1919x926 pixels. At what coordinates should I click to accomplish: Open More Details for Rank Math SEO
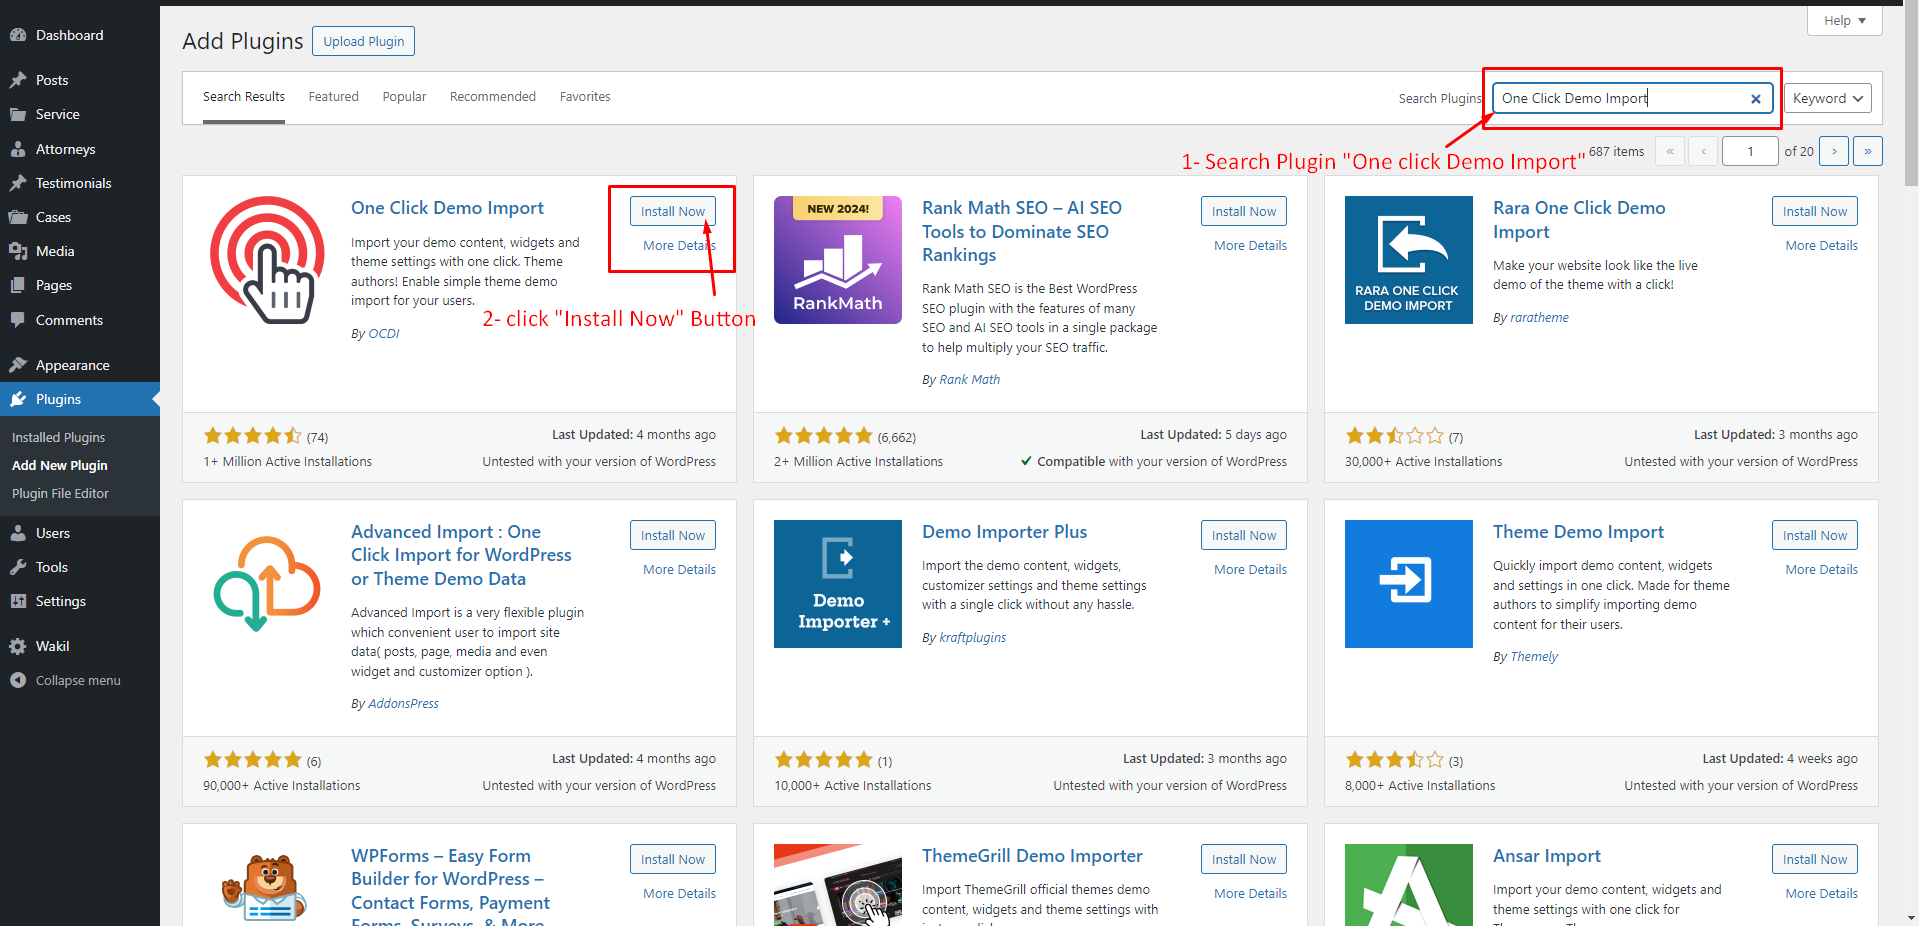click(x=1250, y=246)
